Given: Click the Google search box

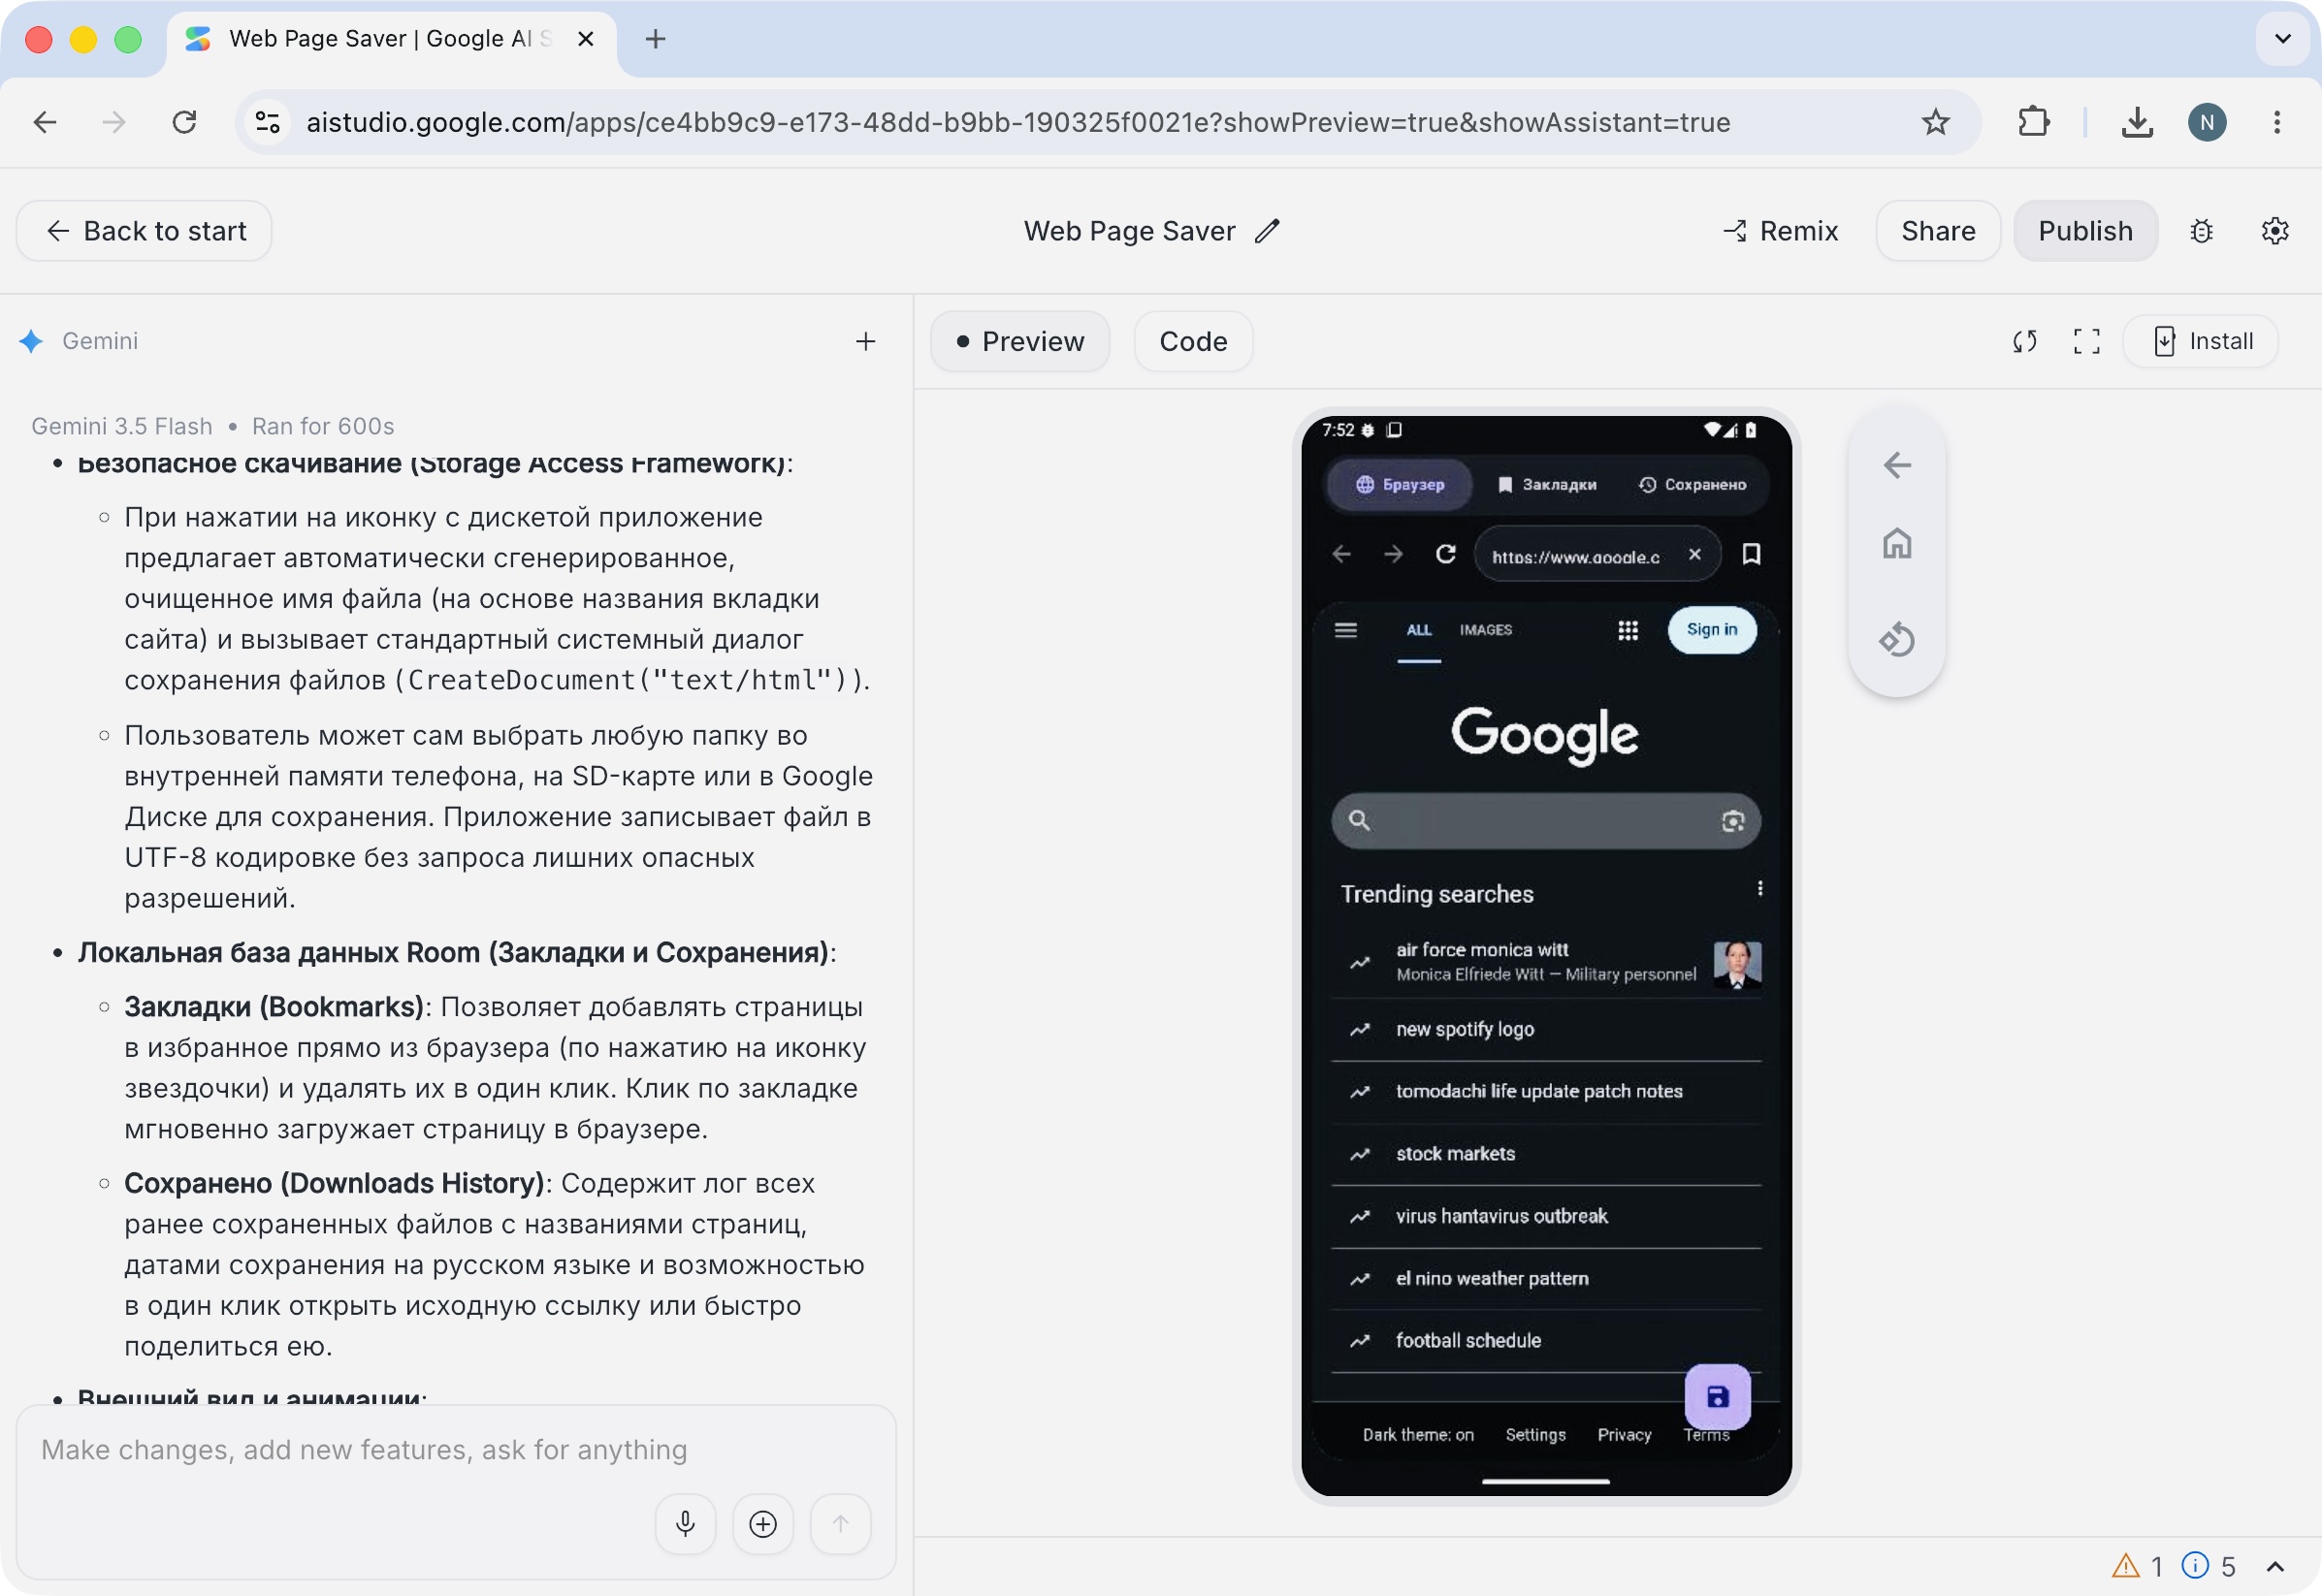Looking at the screenshot, I should pyautogui.click(x=1546, y=821).
